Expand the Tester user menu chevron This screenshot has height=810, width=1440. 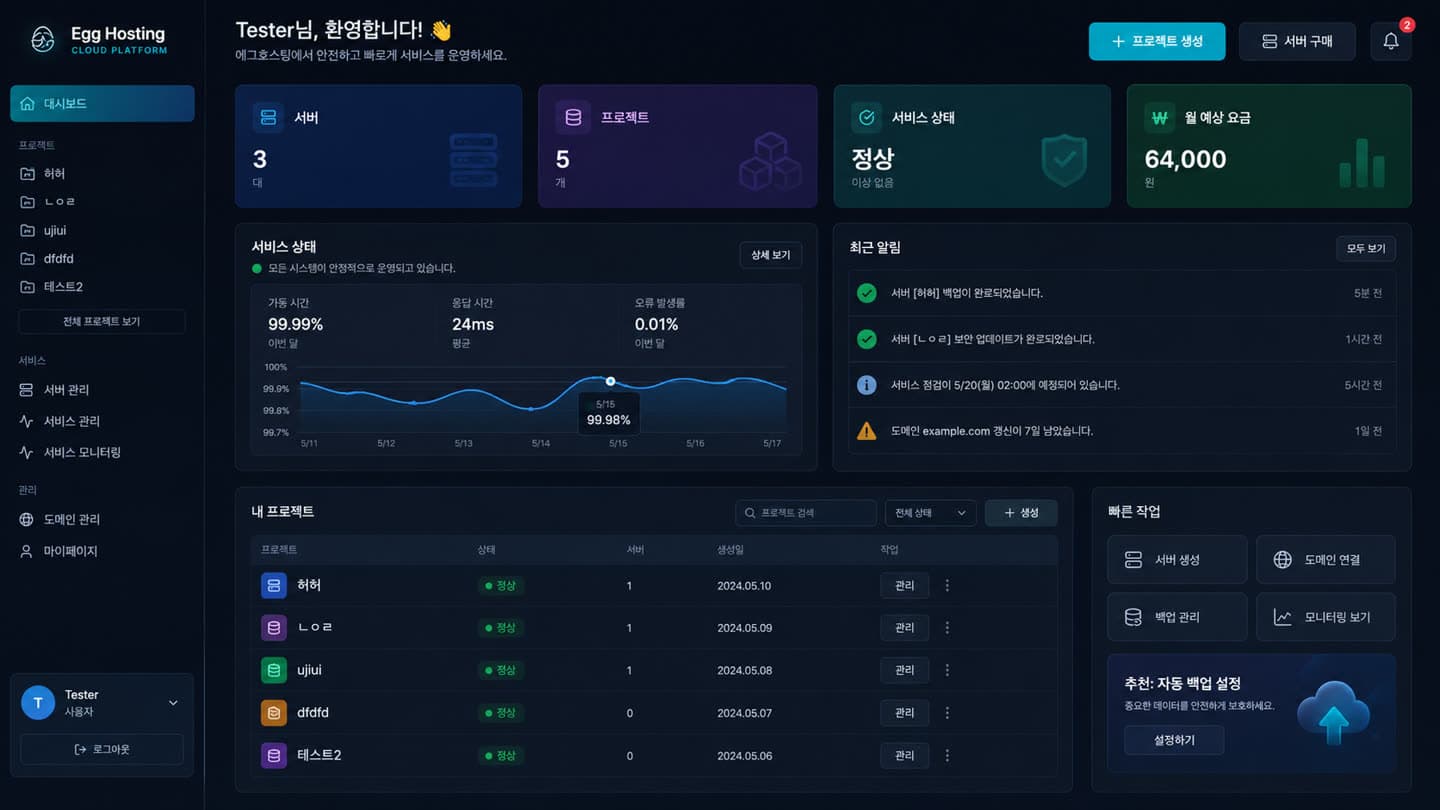coord(173,703)
